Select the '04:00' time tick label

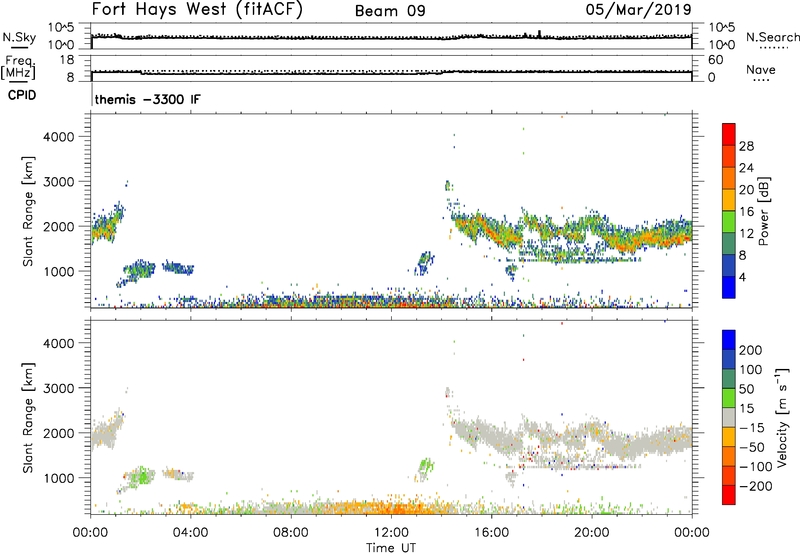pos(191,533)
